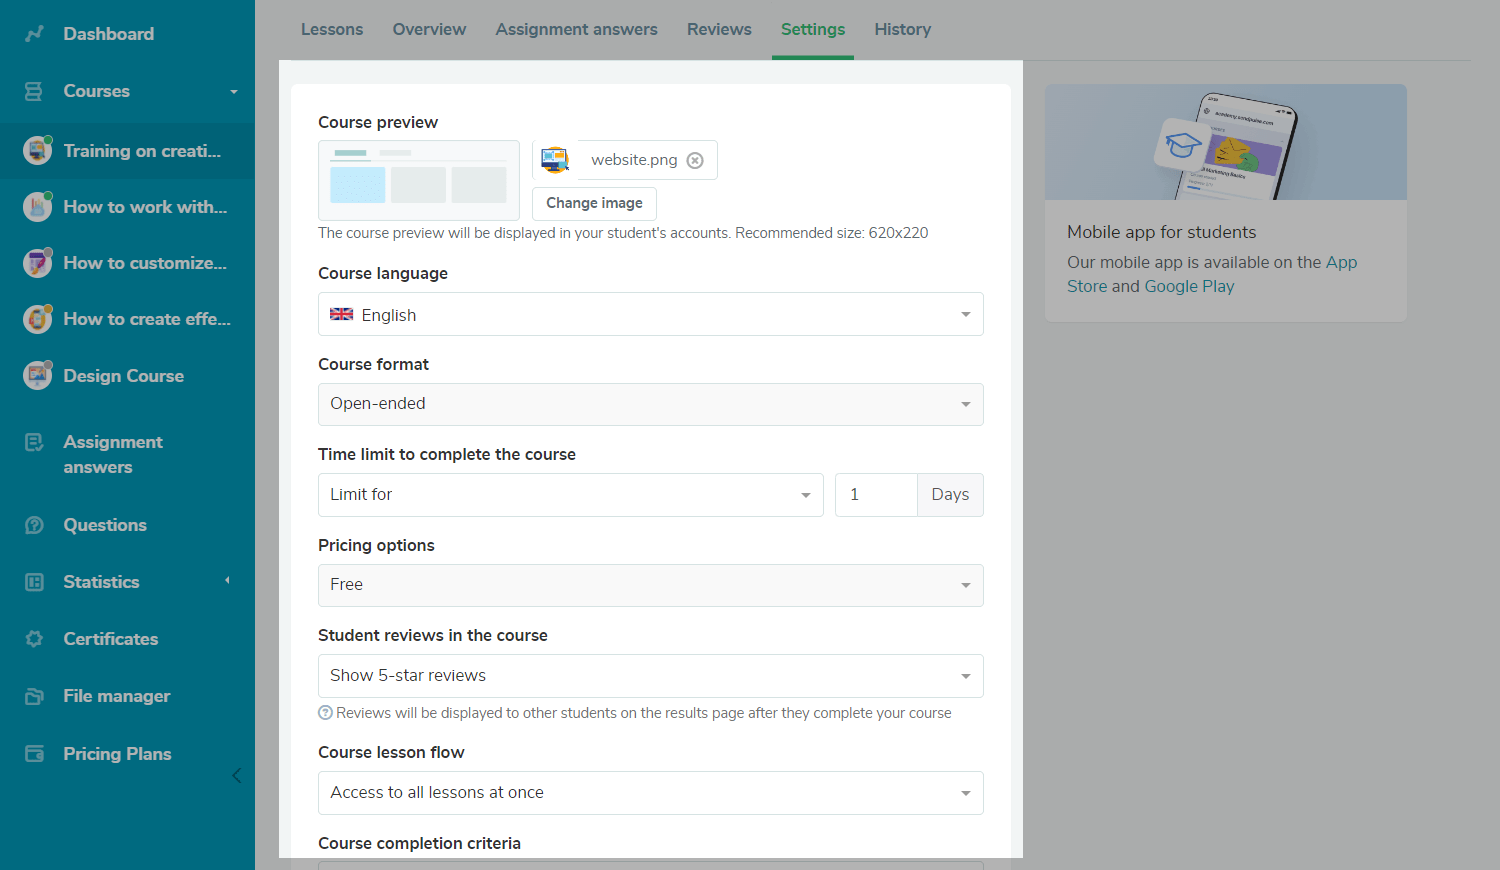Expand the Courses sidebar menu arrow
Screen dimensions: 1500x870
pos(234,92)
